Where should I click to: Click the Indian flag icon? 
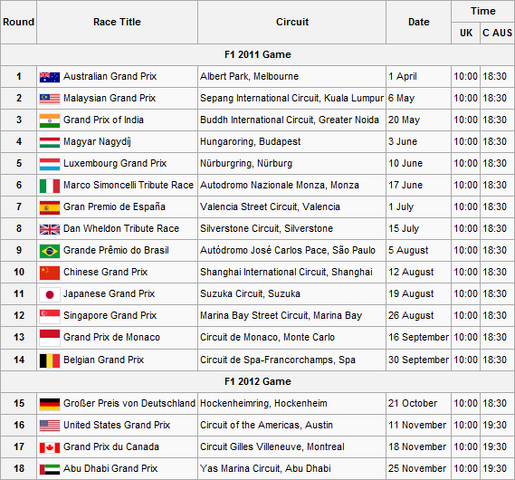[x=50, y=121]
